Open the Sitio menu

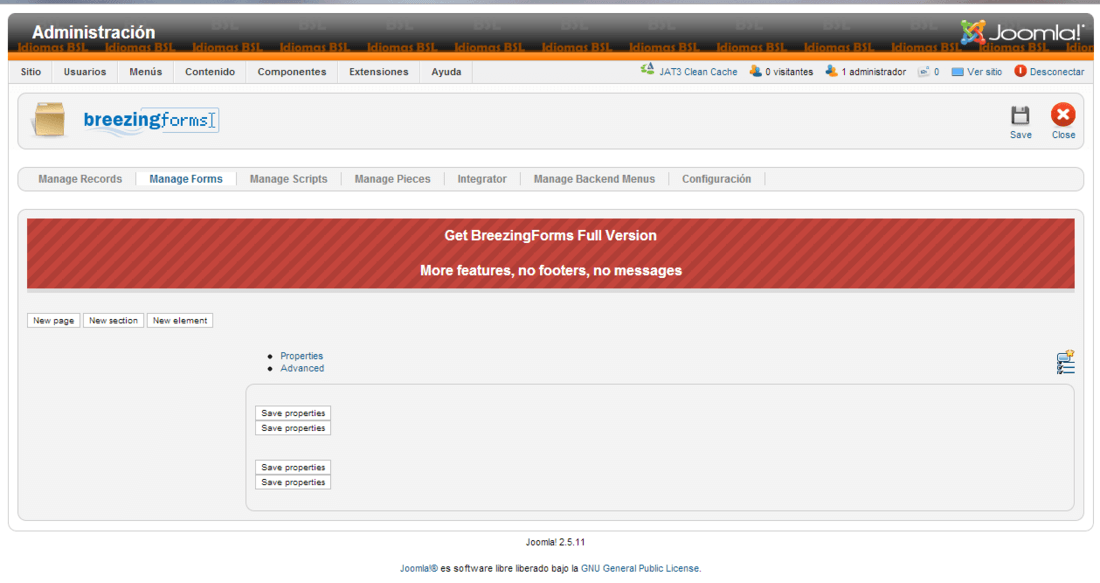tap(31, 72)
